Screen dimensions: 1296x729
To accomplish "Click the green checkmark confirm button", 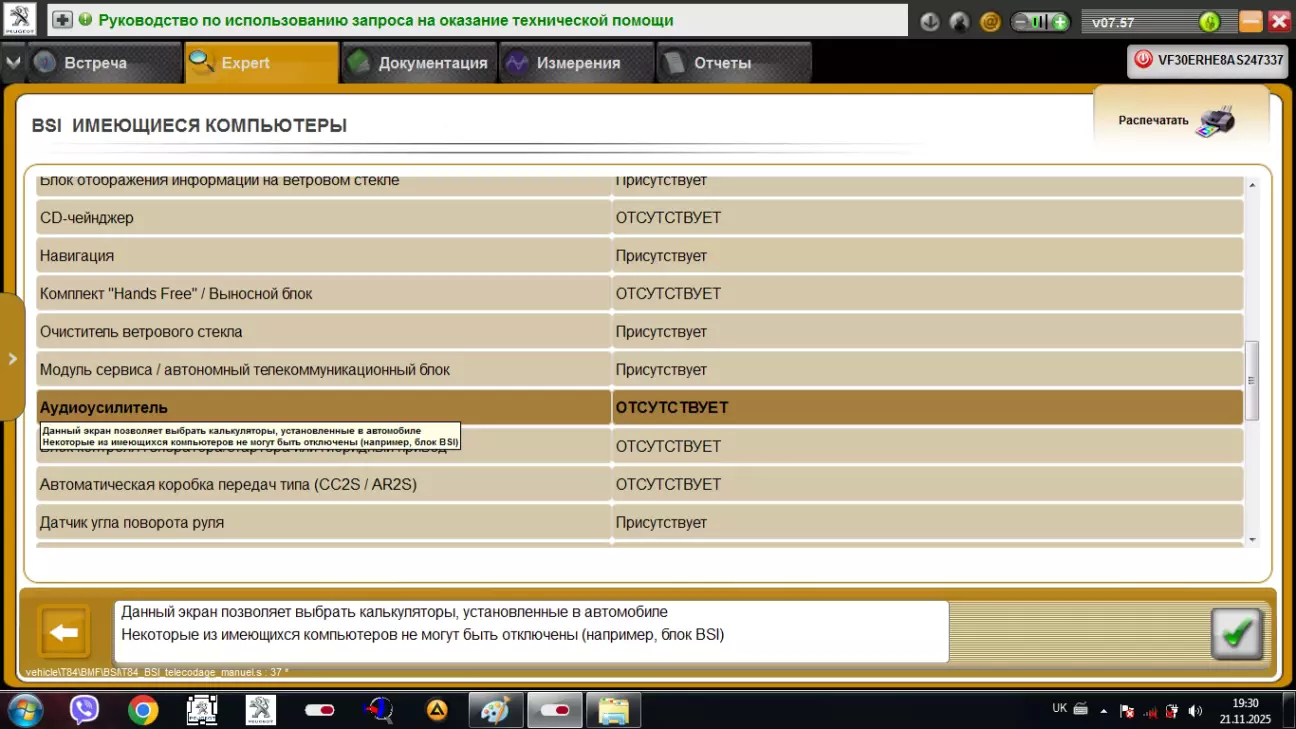I will click(x=1236, y=633).
